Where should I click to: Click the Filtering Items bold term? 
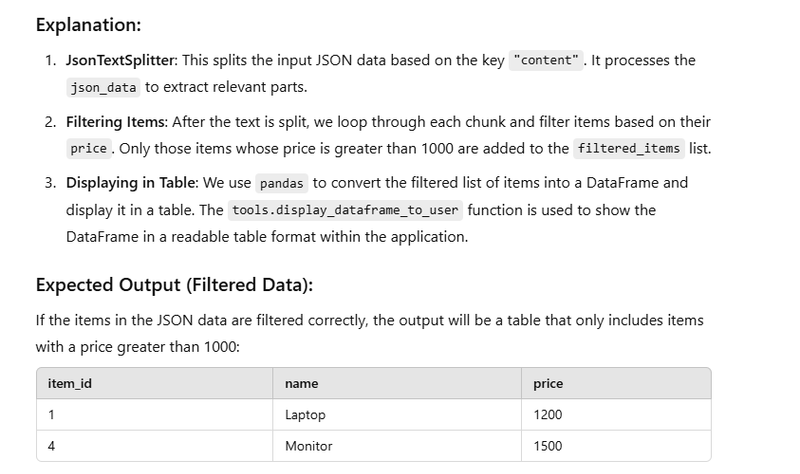[115, 122]
